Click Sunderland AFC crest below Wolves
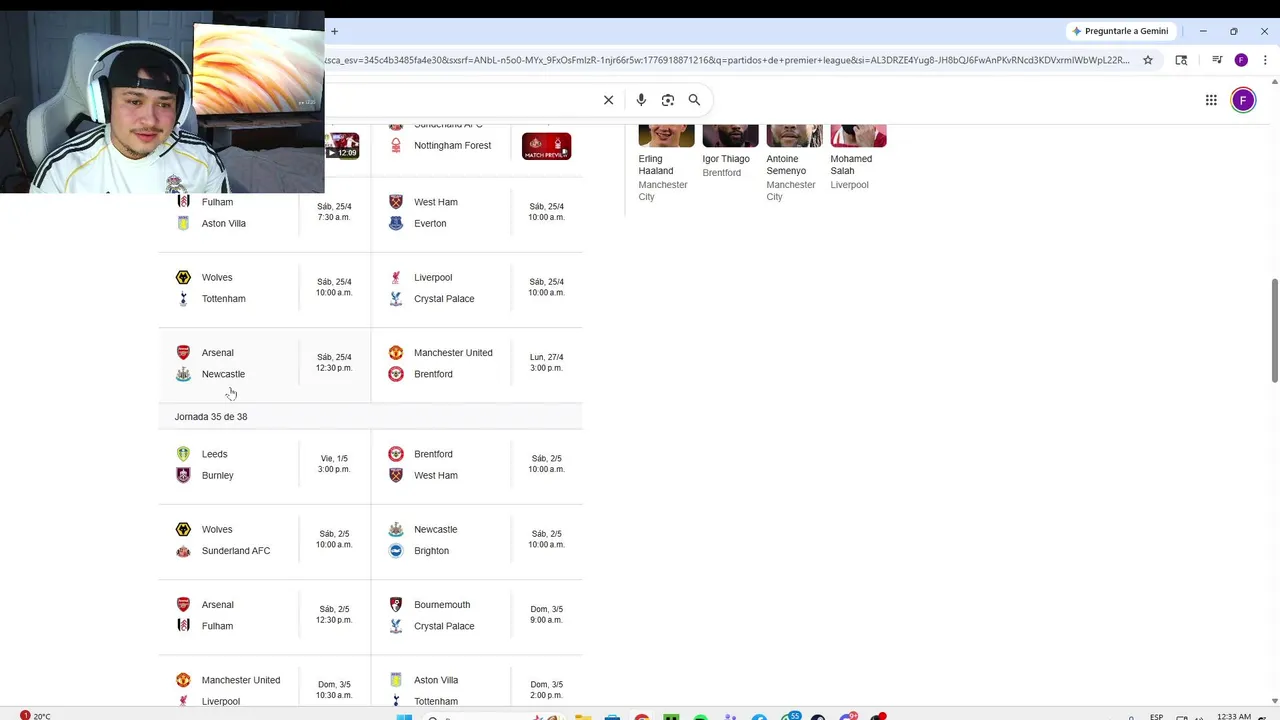 (x=183, y=551)
